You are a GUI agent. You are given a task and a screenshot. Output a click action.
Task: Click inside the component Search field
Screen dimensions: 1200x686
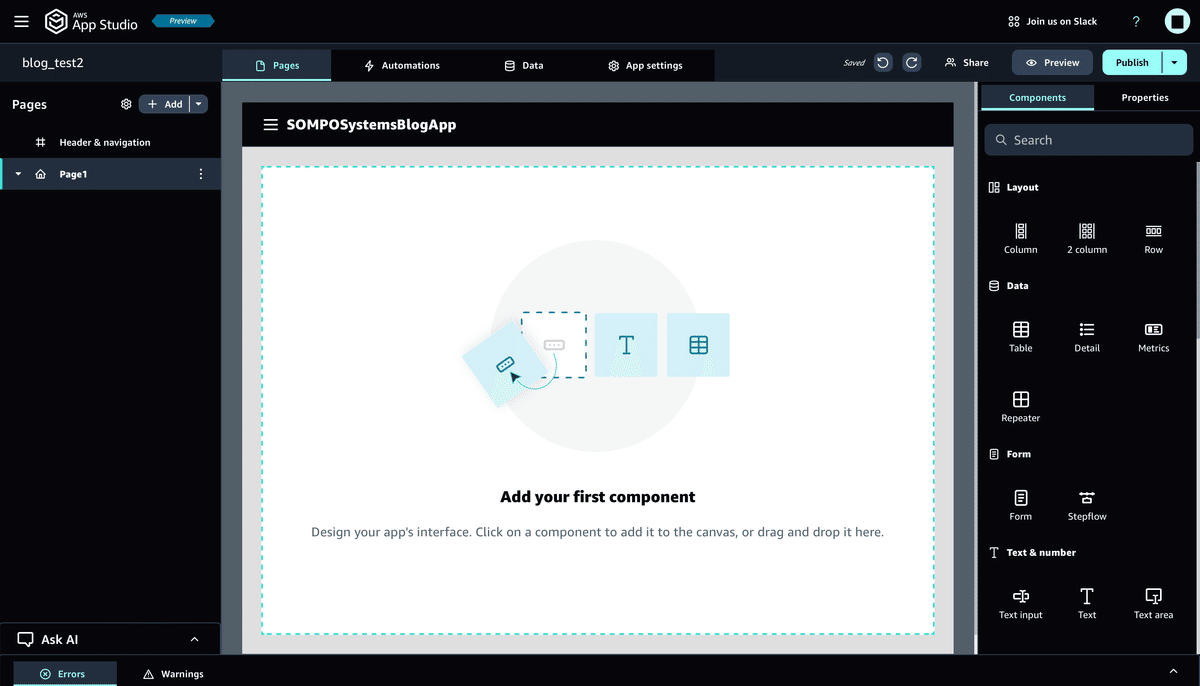[1088, 139]
